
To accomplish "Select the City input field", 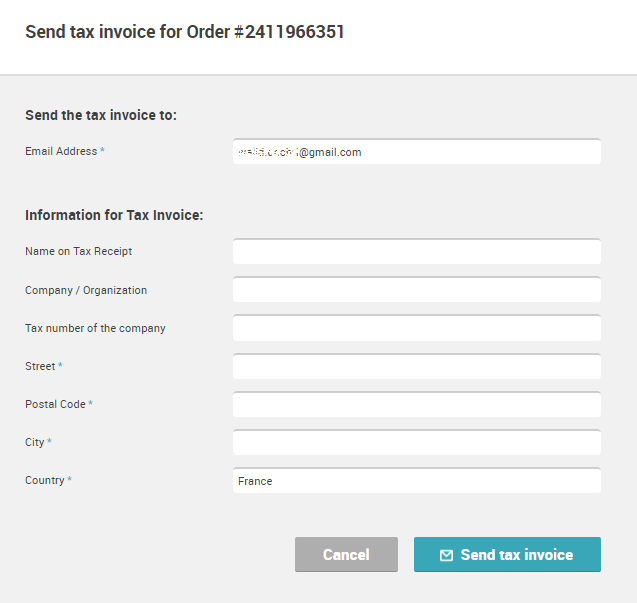I will 416,442.
